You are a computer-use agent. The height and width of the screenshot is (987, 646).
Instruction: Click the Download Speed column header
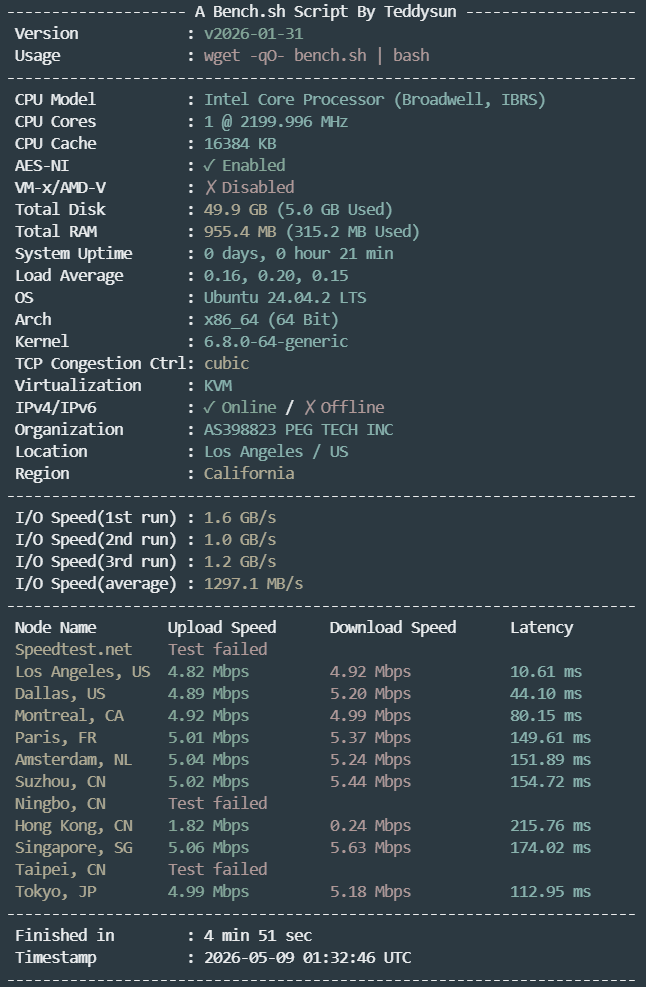[x=393, y=628]
